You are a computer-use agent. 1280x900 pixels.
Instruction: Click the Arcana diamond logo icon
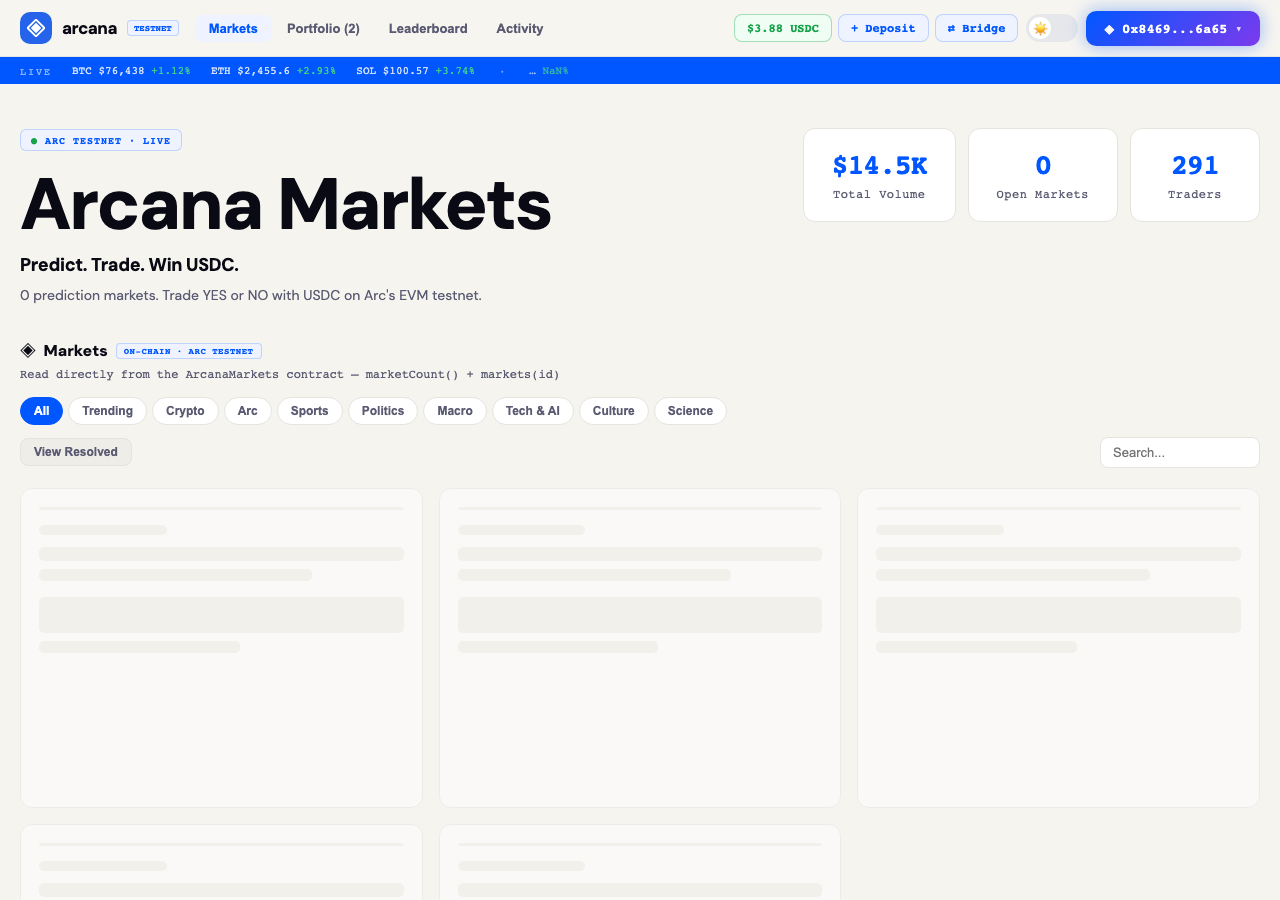pyautogui.click(x=36, y=28)
